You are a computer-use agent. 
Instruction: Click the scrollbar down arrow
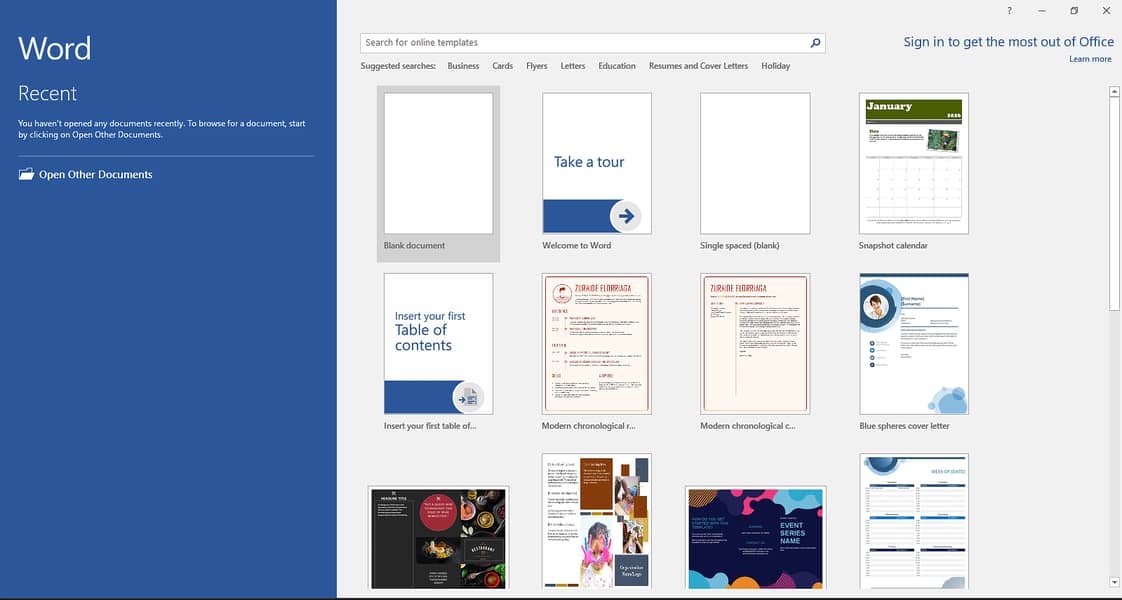[1114, 582]
